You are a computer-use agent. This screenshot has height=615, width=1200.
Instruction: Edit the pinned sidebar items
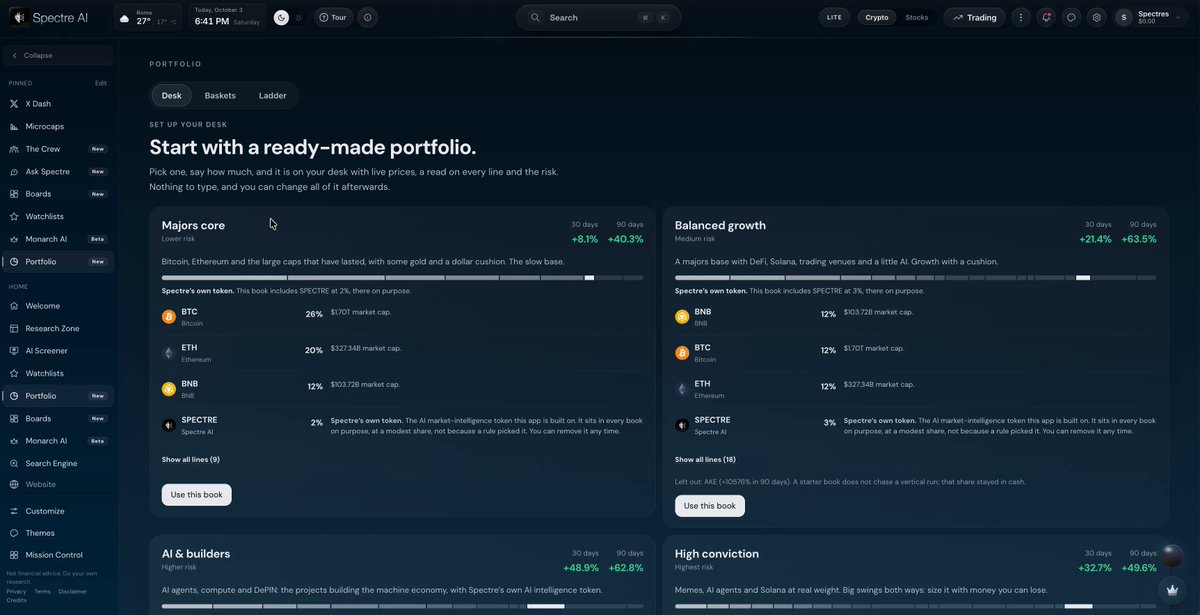101,83
